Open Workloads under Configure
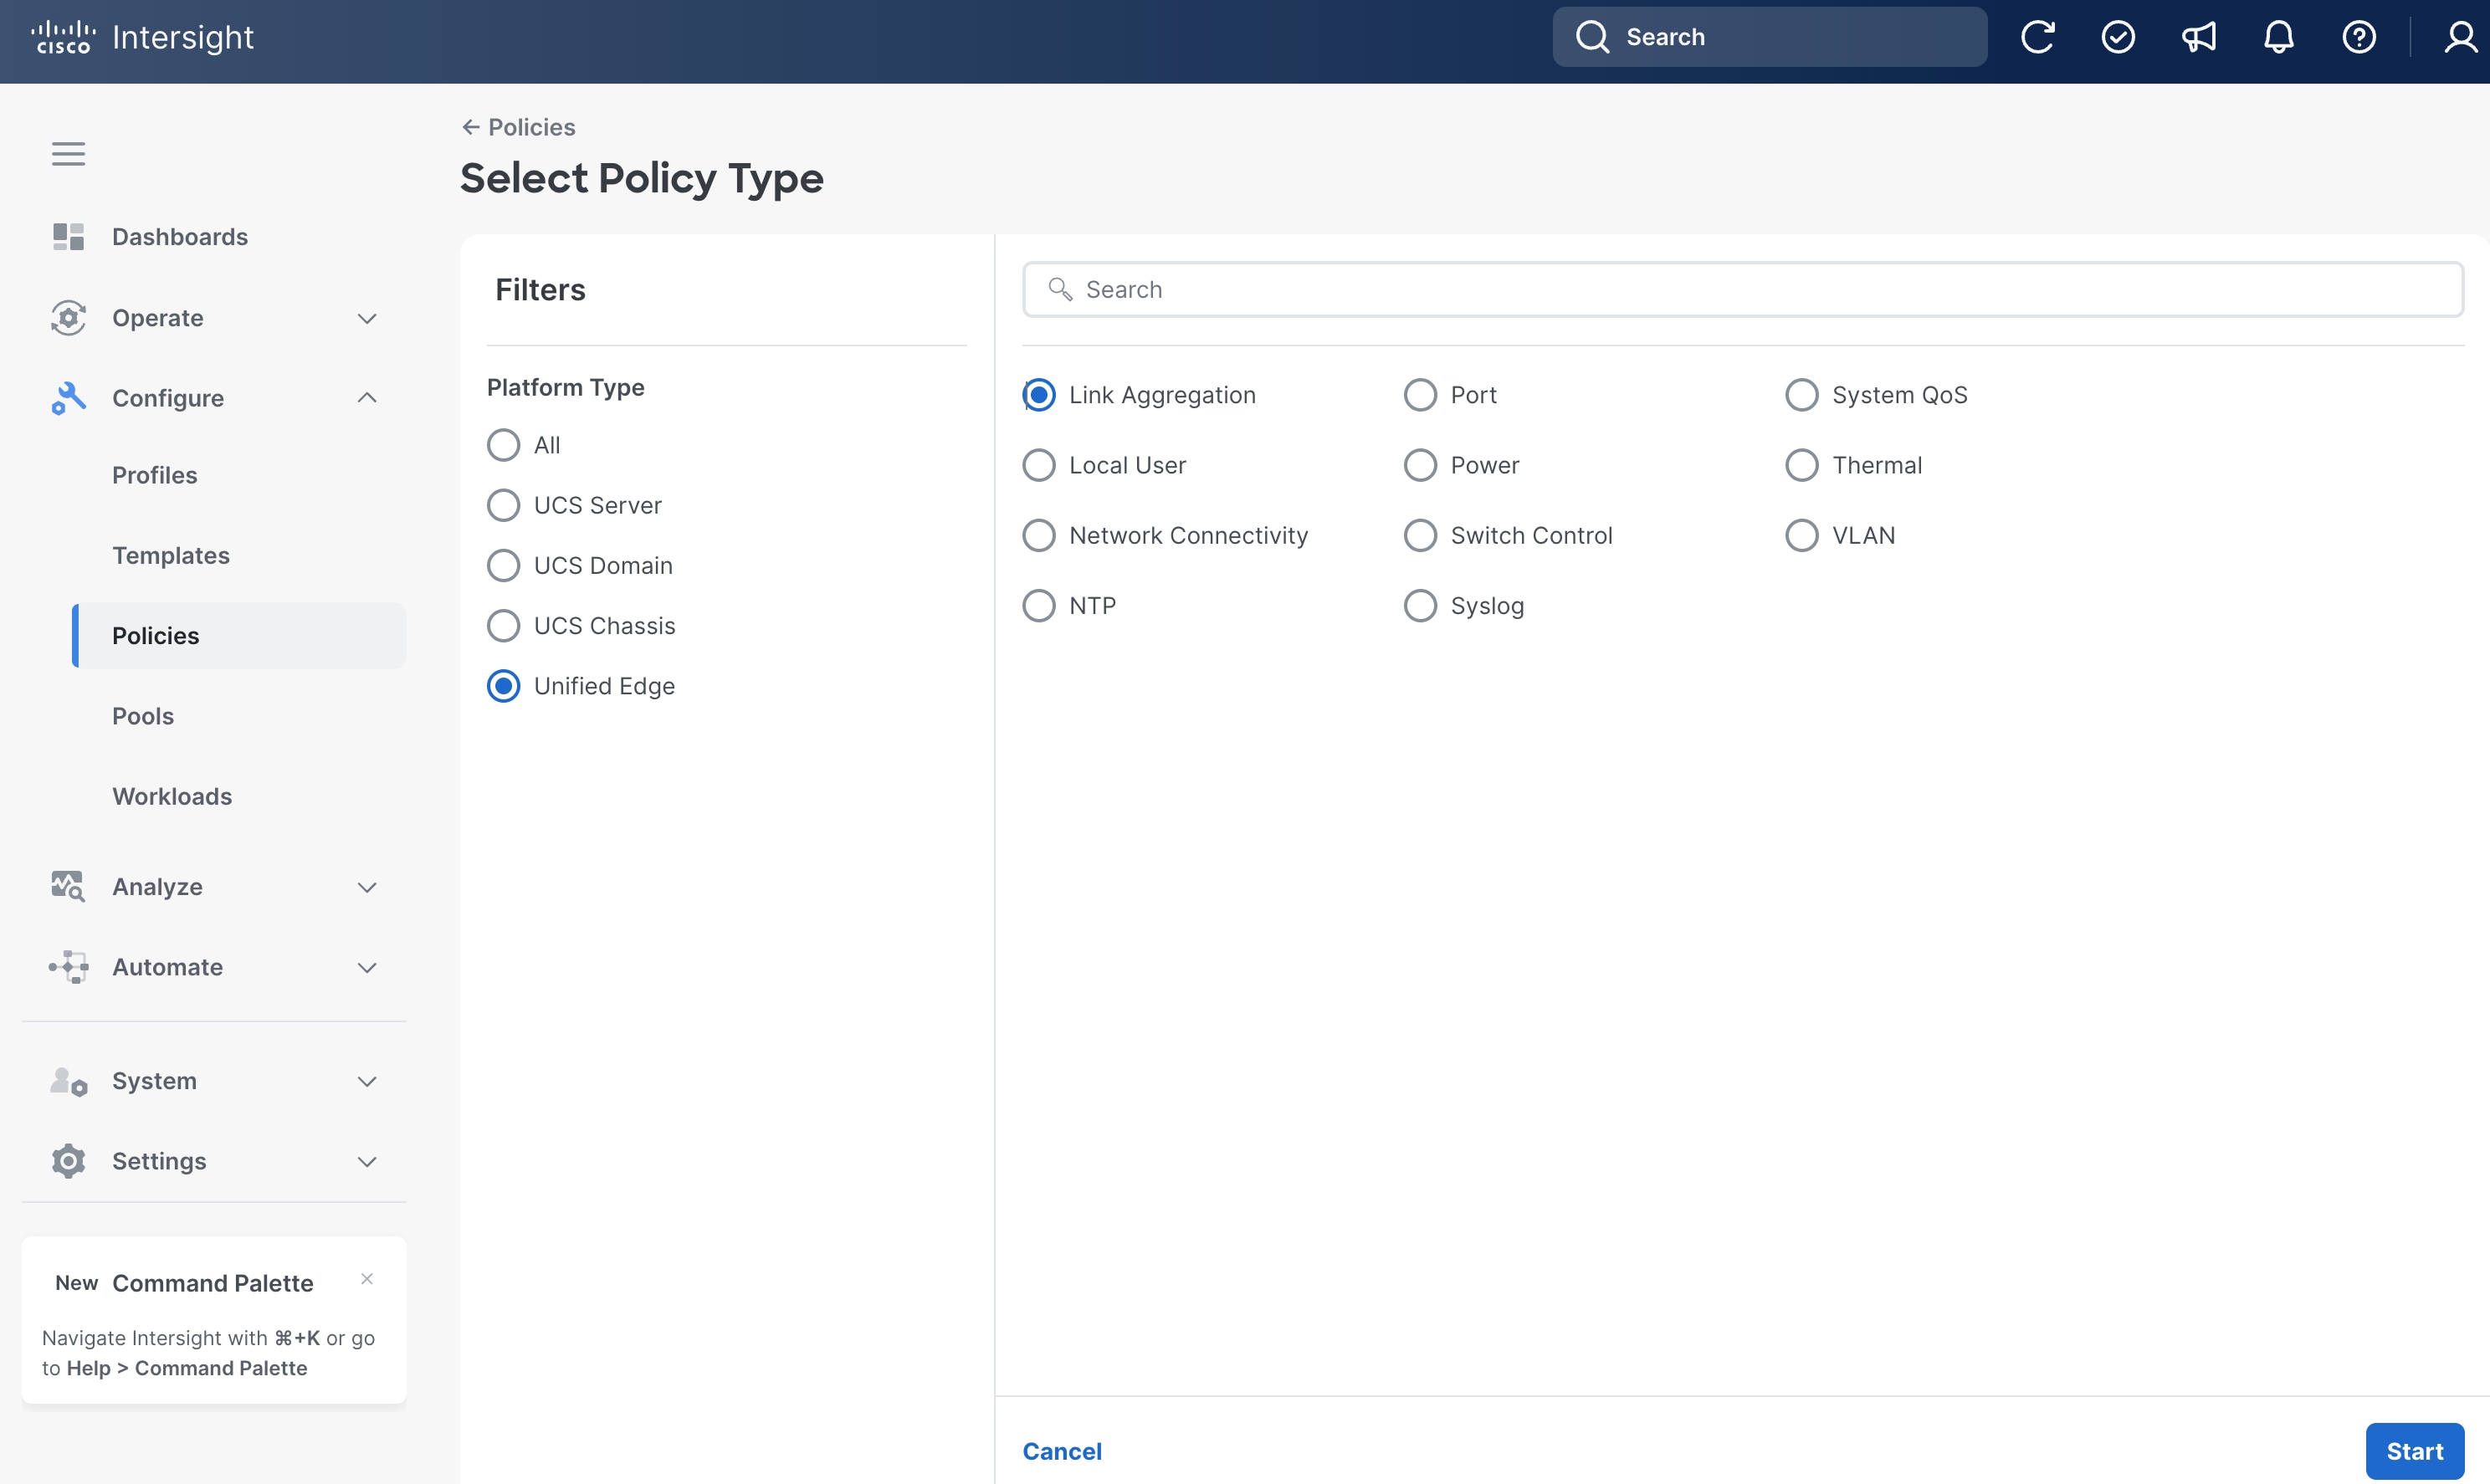 tap(172, 797)
